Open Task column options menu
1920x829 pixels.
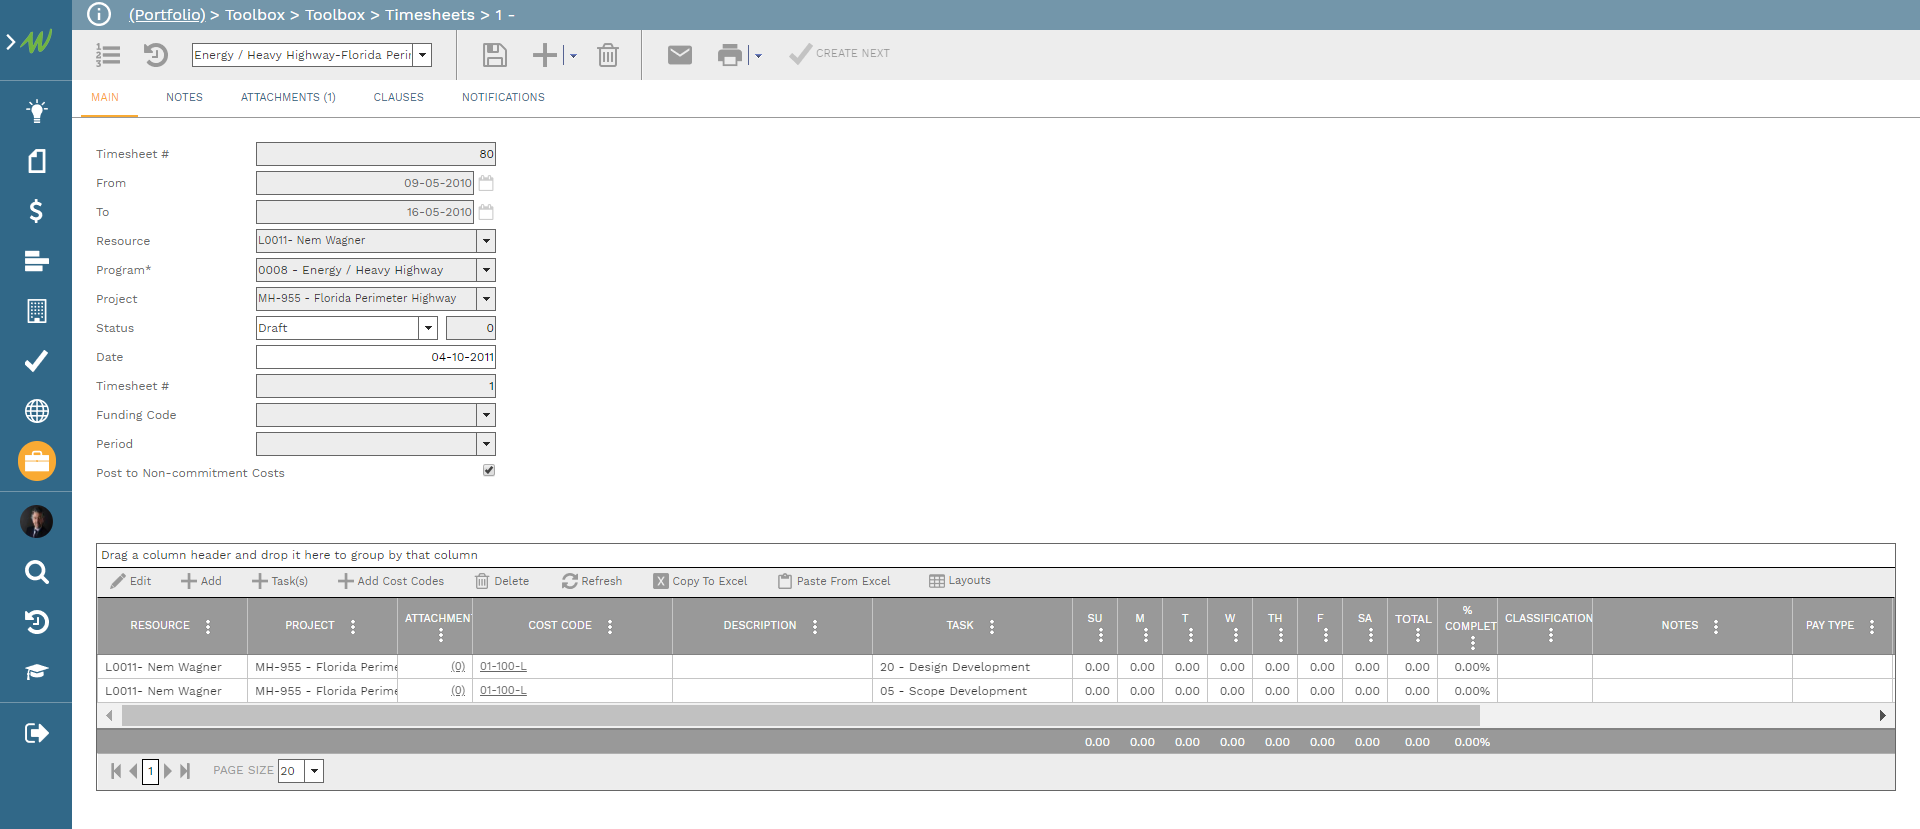[992, 627]
